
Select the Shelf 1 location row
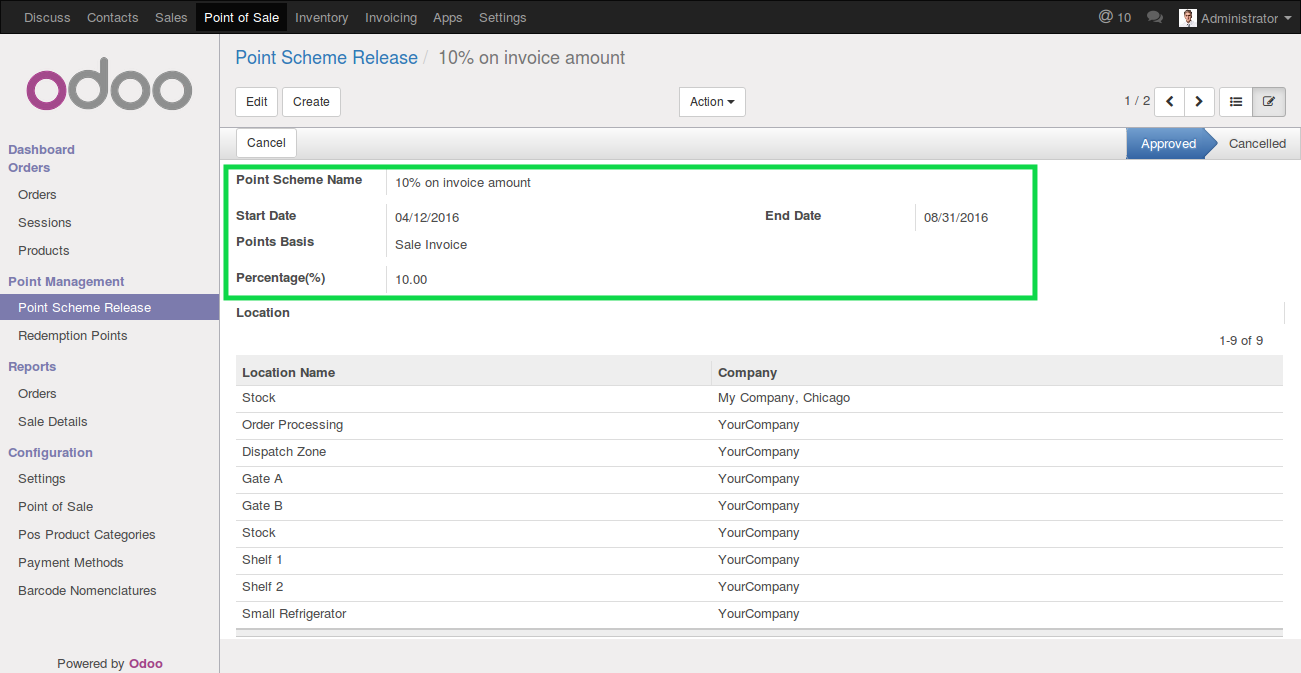(759, 560)
